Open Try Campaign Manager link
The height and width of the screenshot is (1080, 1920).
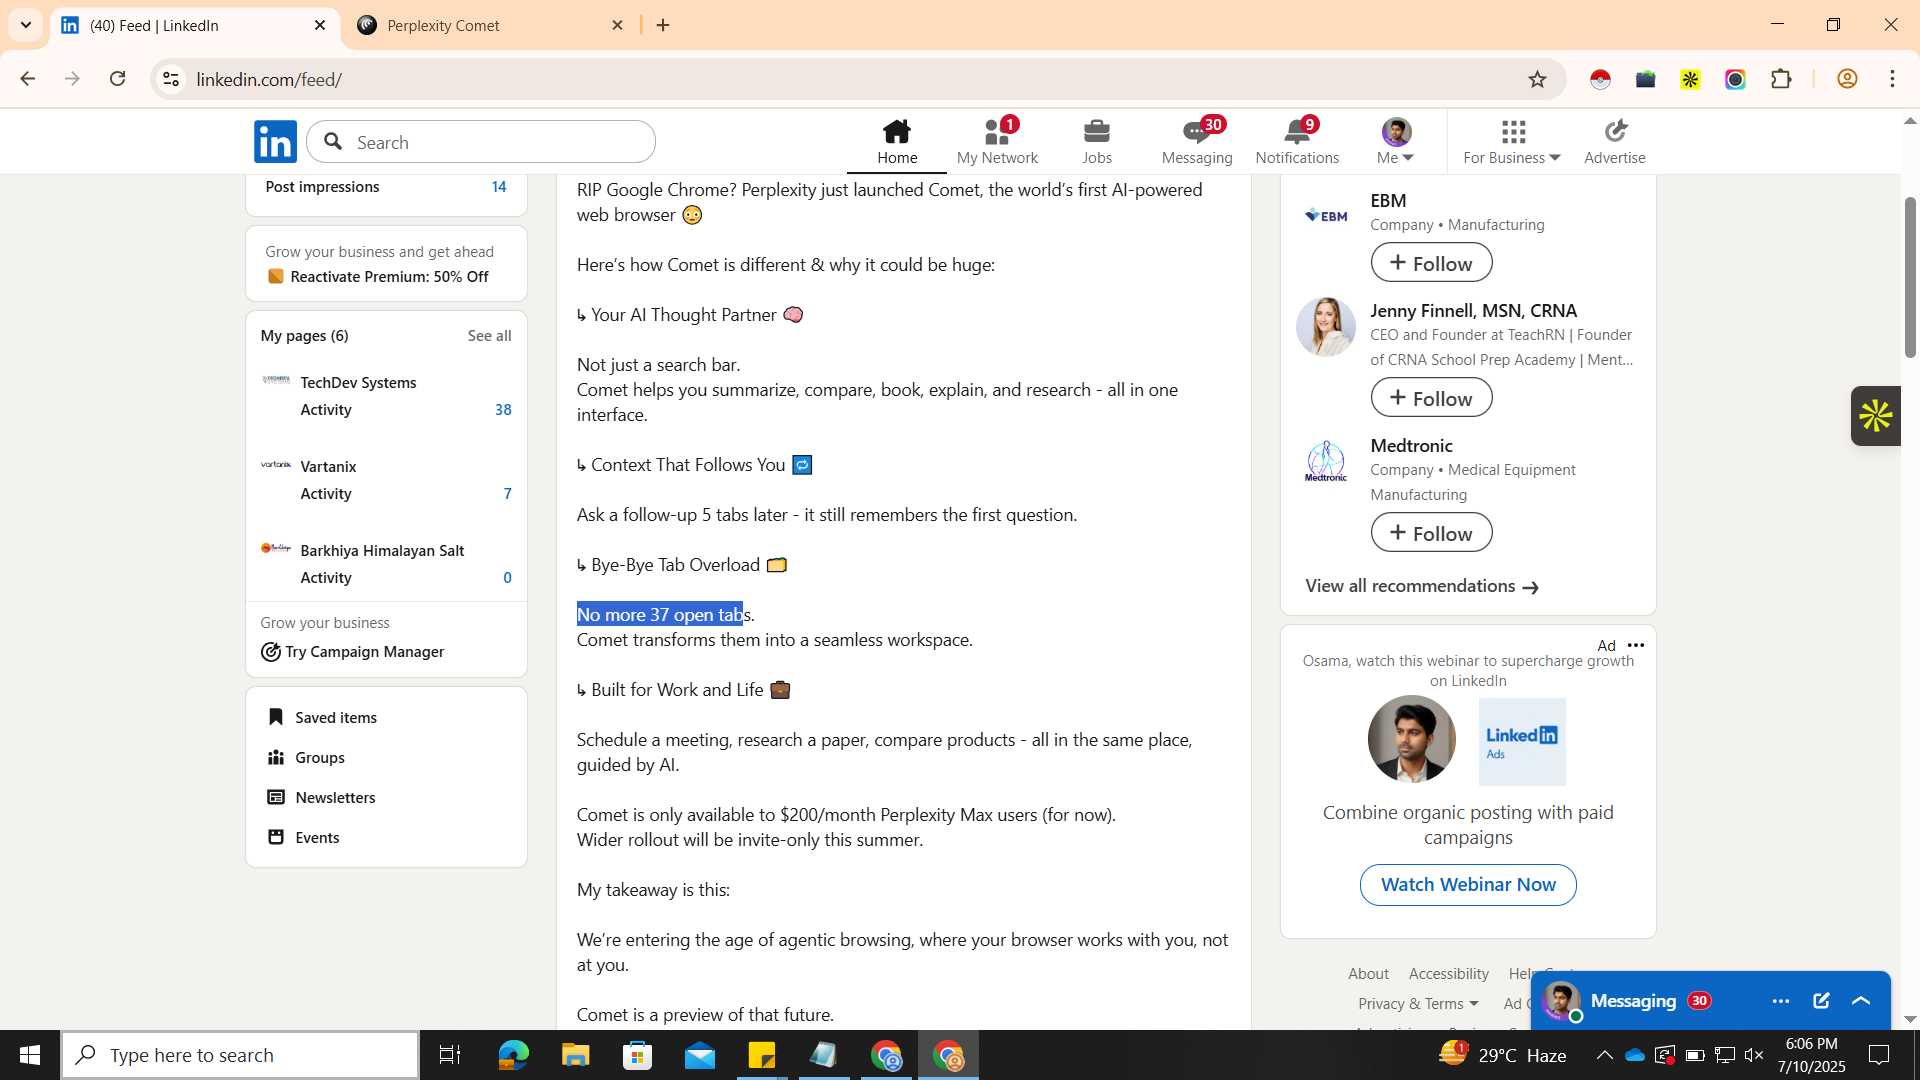[352, 652]
